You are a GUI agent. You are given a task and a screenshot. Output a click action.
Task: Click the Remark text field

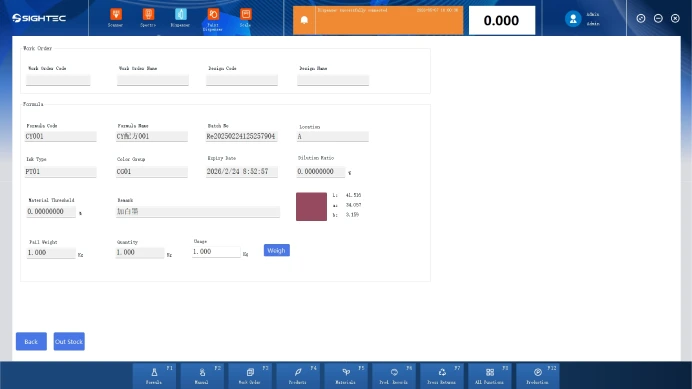pyautogui.click(x=198, y=212)
